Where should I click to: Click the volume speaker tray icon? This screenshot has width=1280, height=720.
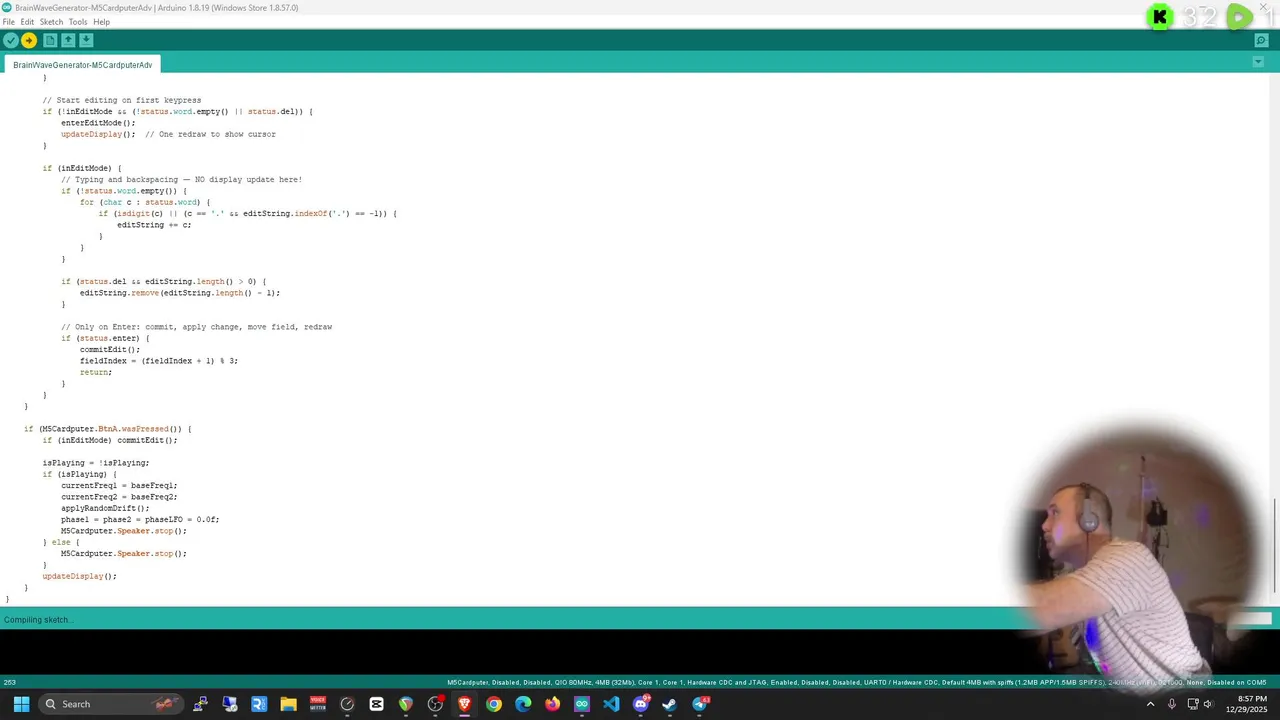click(x=1208, y=704)
